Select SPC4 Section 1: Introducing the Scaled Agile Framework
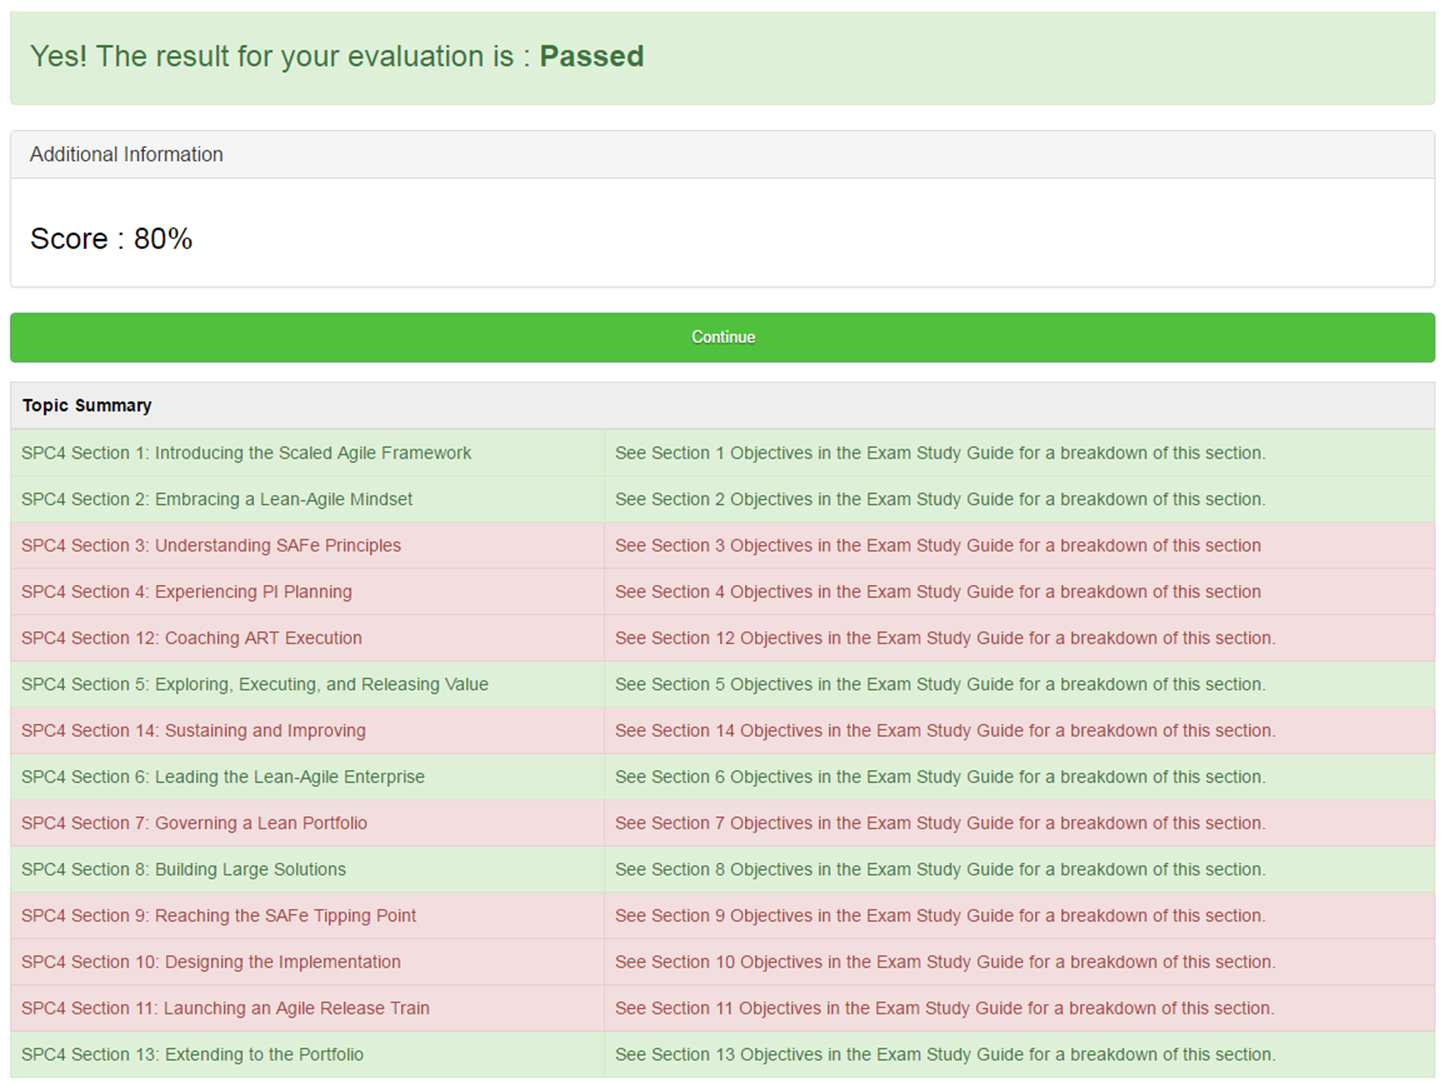This screenshot has height=1083, width=1443. (x=246, y=453)
